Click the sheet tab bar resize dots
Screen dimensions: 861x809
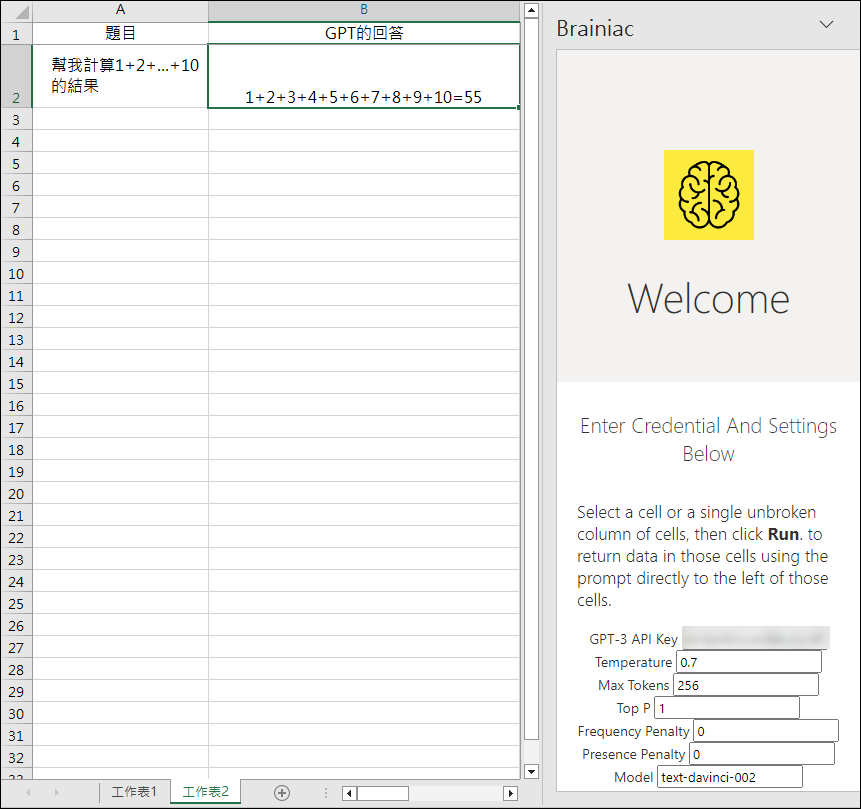326,793
